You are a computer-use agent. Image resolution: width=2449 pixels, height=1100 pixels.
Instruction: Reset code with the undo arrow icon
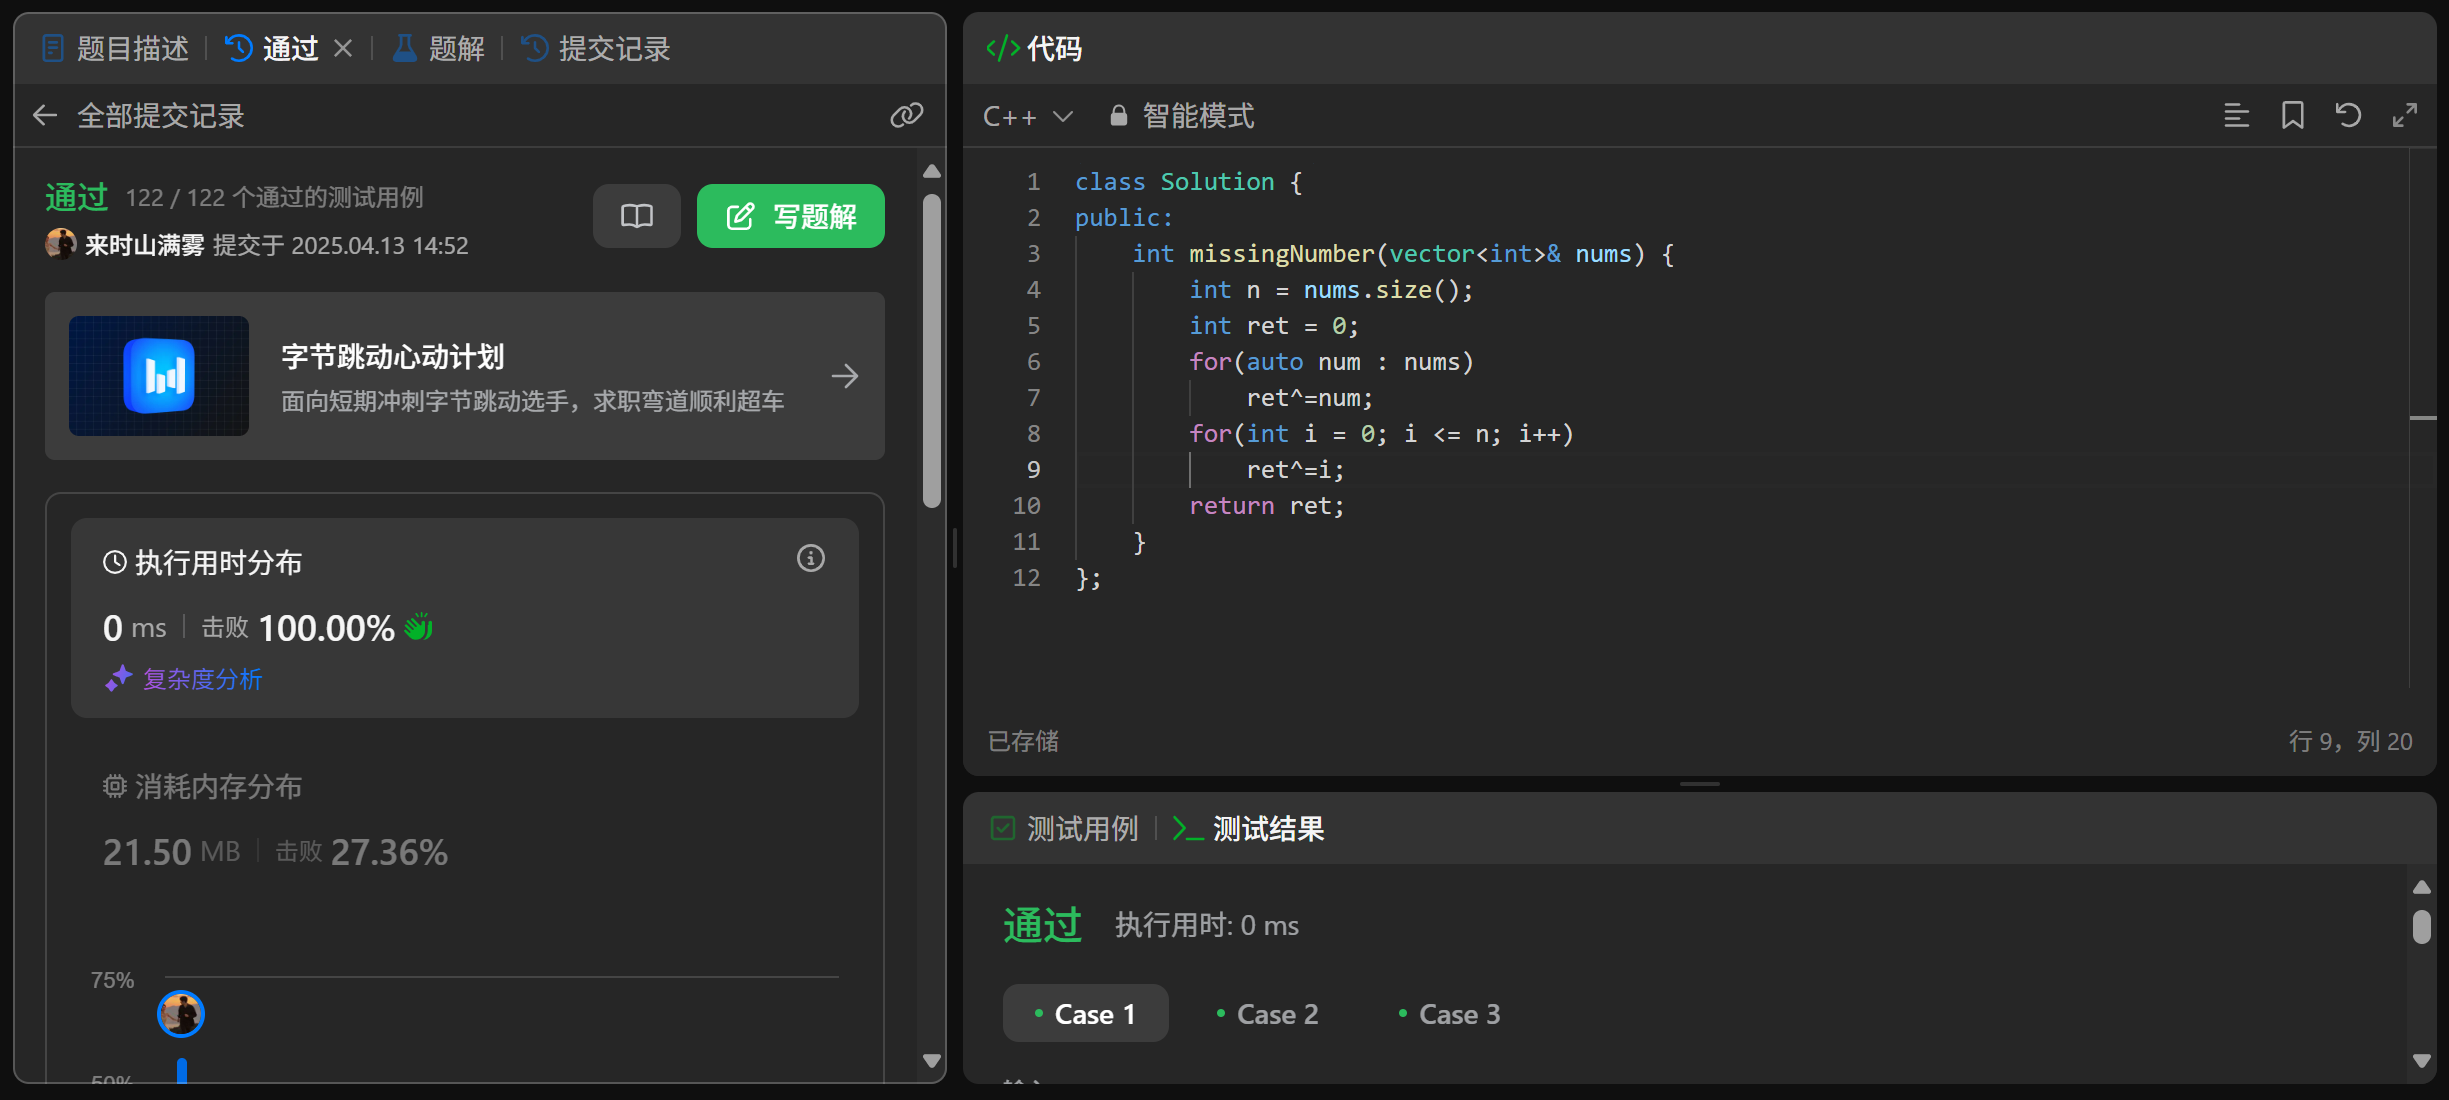point(2348,116)
